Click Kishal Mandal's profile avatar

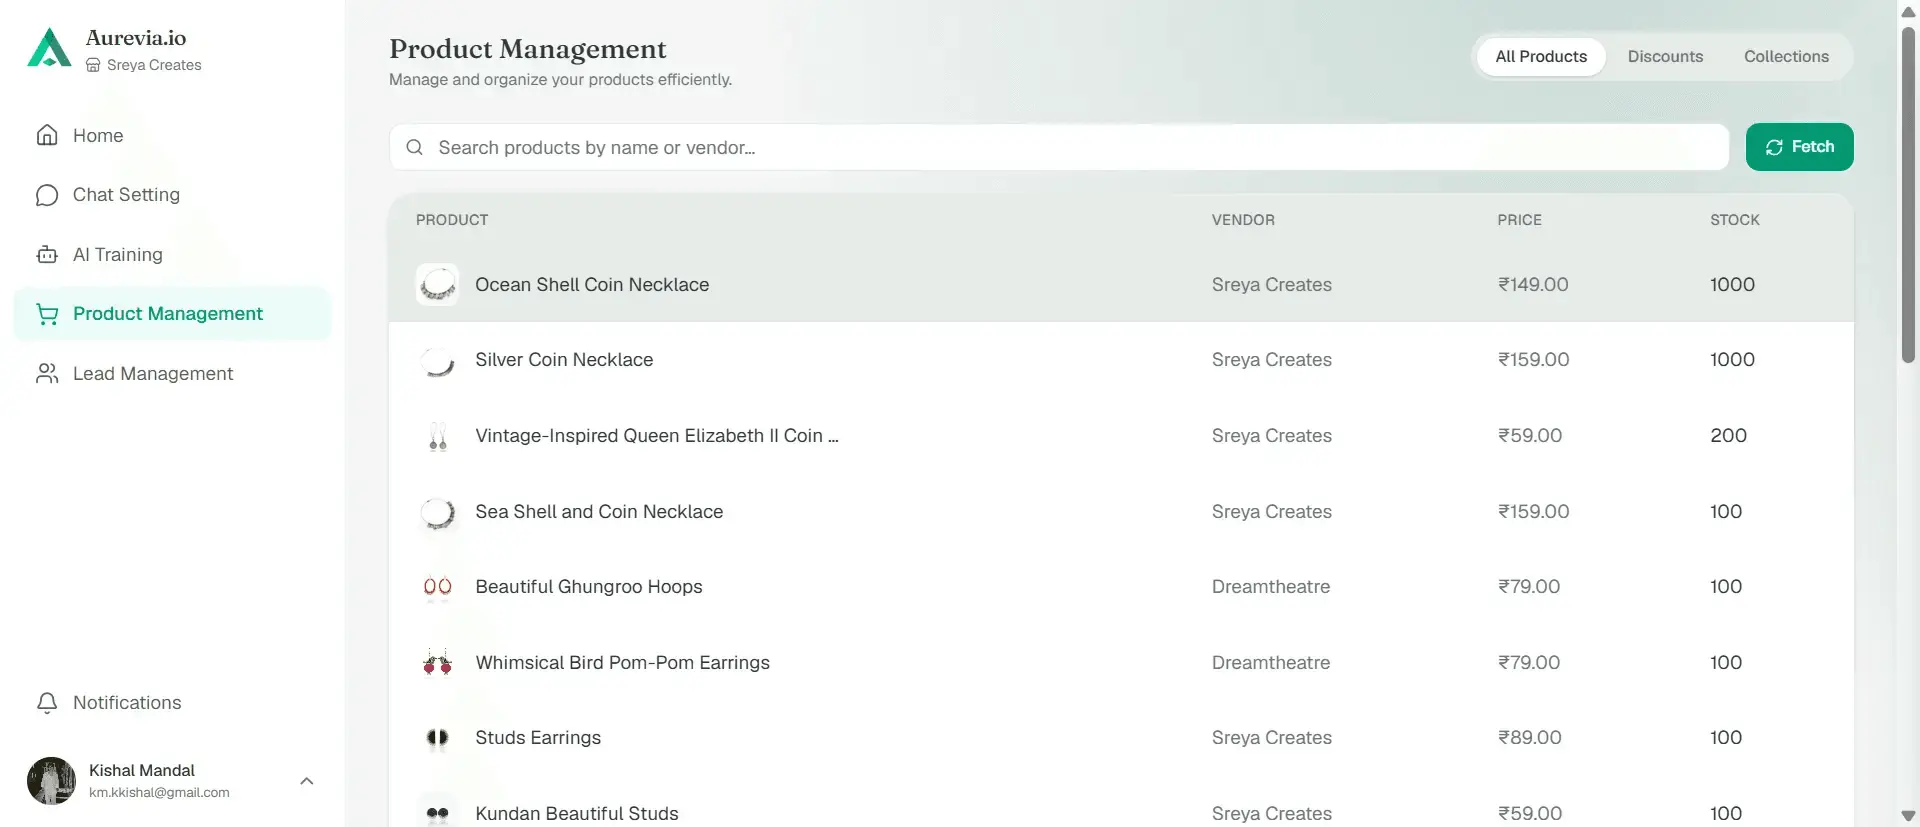tap(51, 781)
